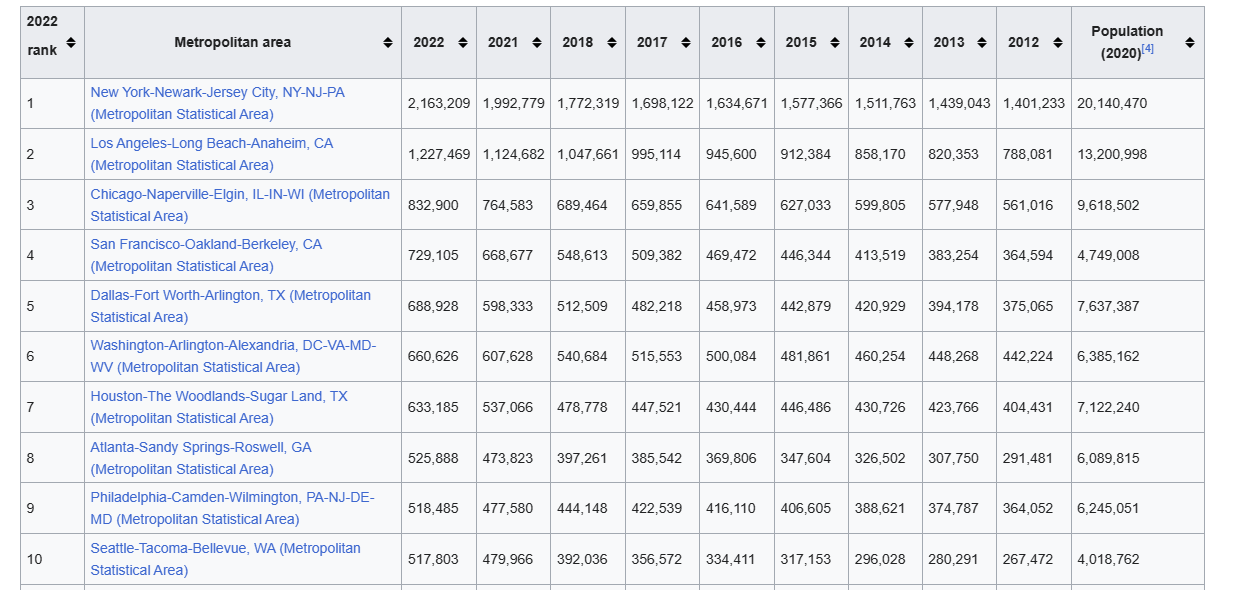1243x590 pixels.
Task: Sort the Population (2020) column arrows
Action: pos(1190,43)
